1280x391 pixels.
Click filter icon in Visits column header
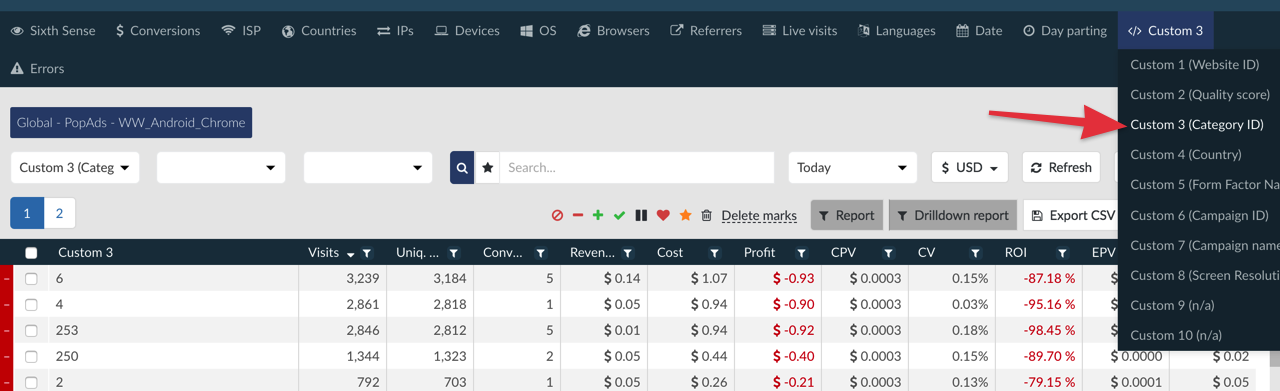coord(367,253)
